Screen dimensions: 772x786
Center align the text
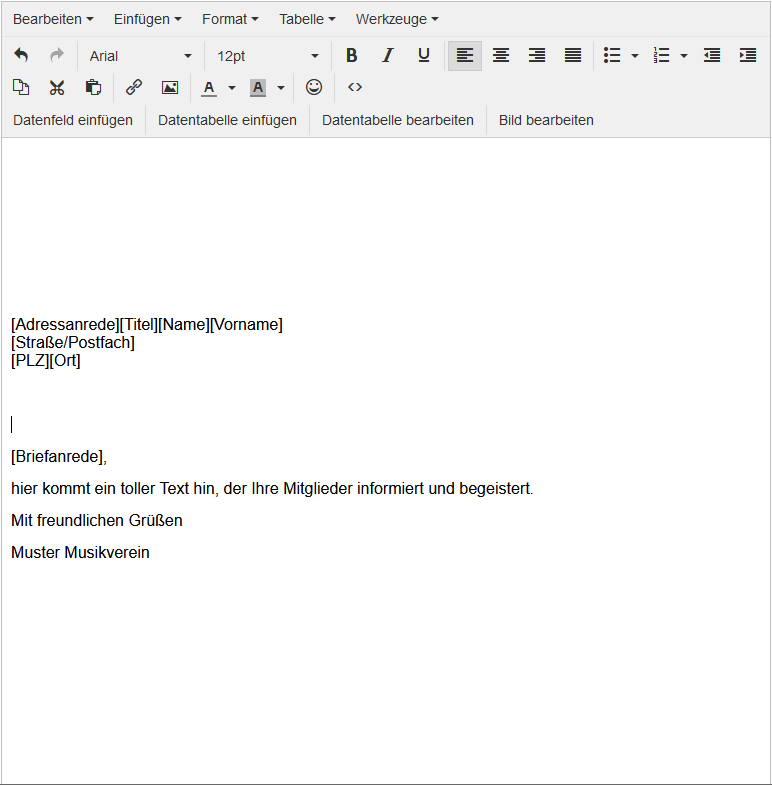tap(501, 55)
